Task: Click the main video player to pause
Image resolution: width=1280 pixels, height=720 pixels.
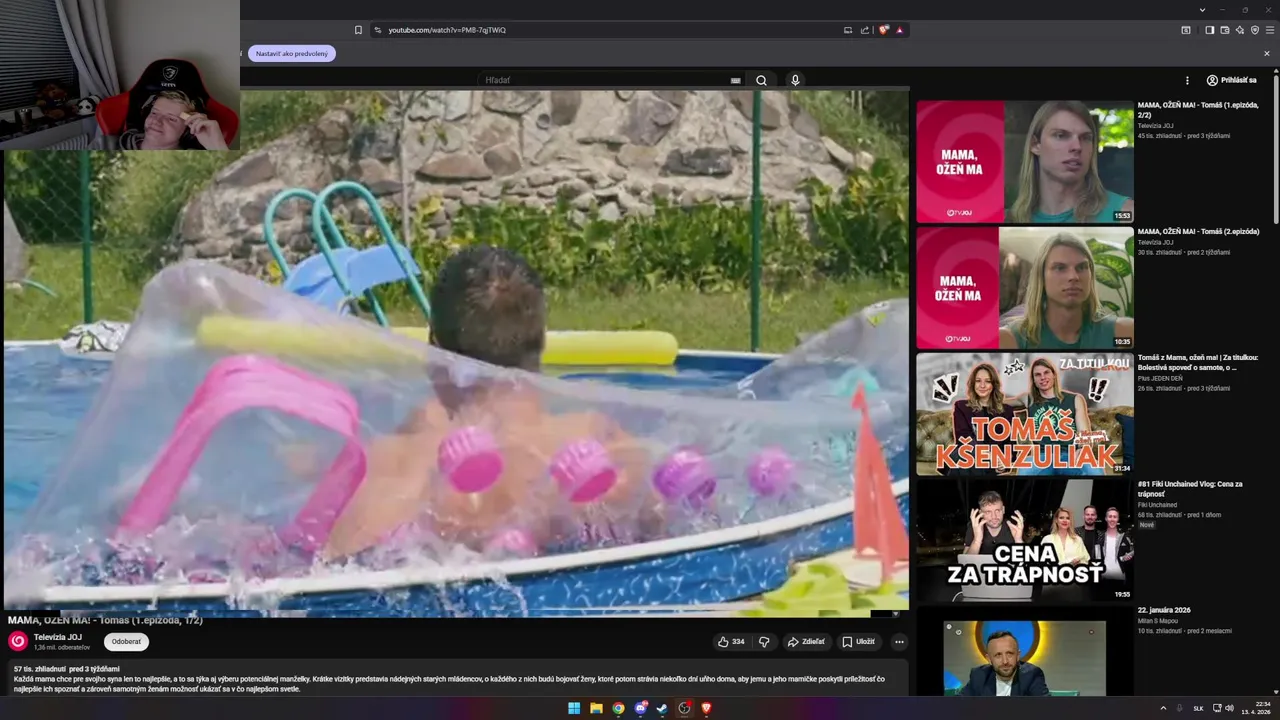Action: [x=456, y=350]
